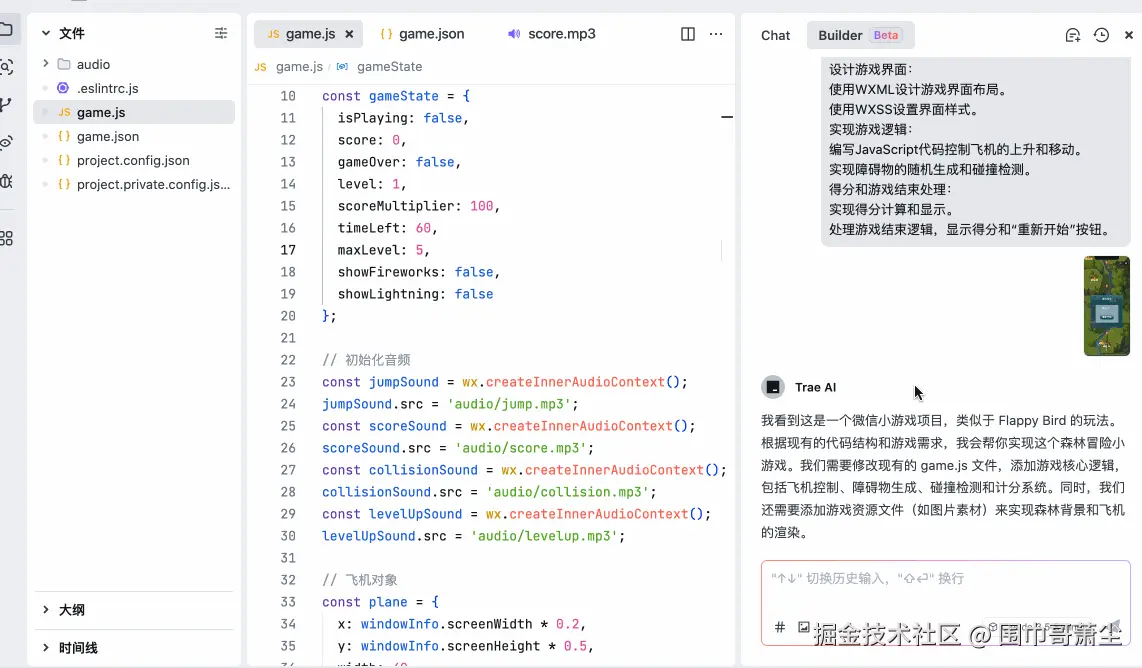Screen dimensions: 1142x668
Task: Switch to the game.js tab
Action: [x=310, y=34]
